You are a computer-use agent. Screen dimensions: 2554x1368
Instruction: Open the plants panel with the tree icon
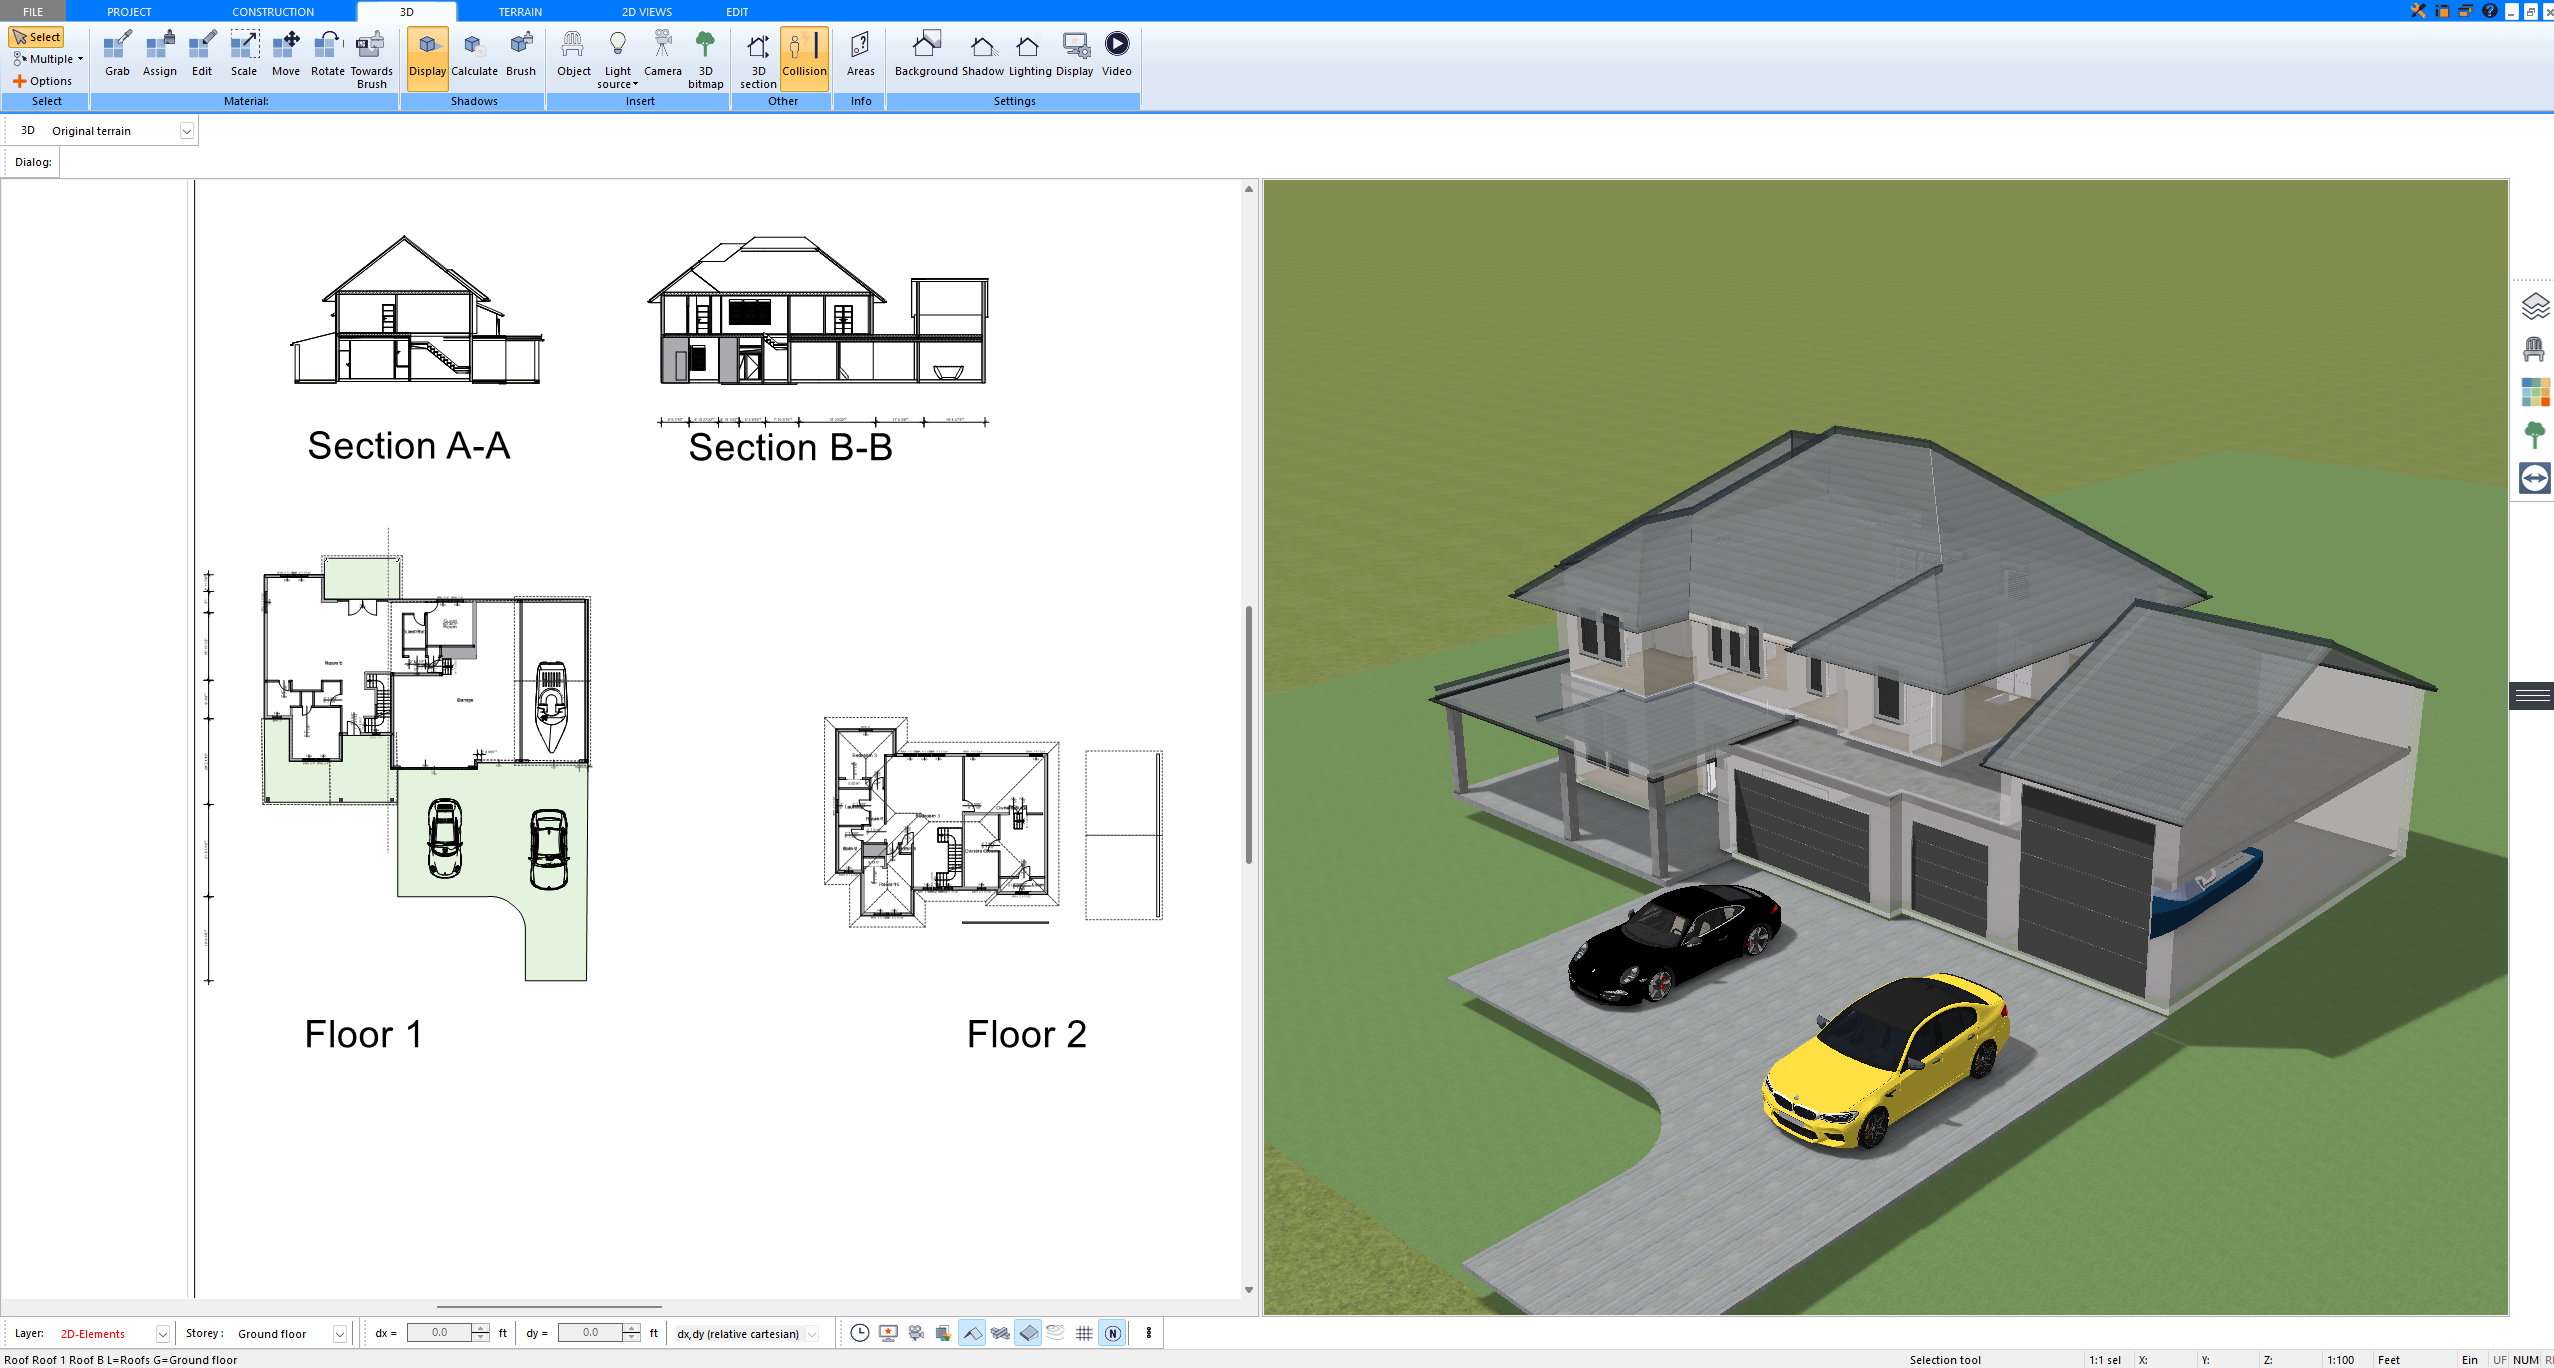2536,435
